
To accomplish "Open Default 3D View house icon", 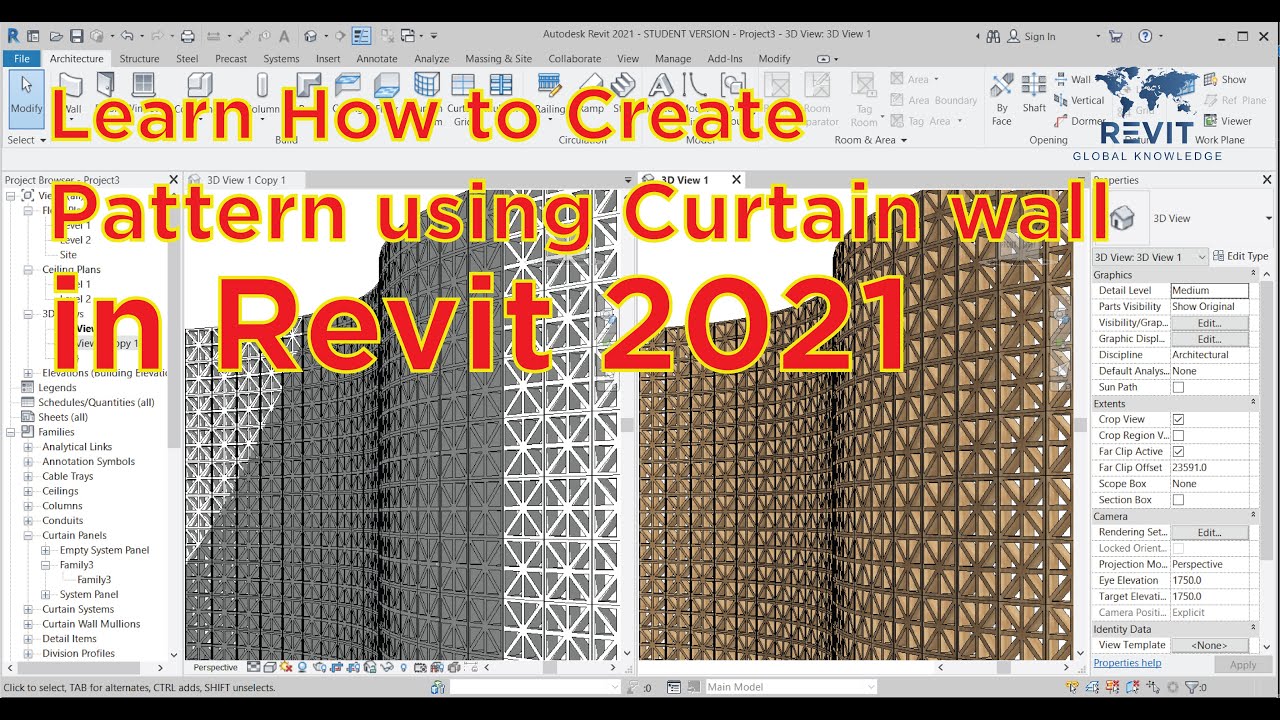I will pyautogui.click(x=311, y=36).
